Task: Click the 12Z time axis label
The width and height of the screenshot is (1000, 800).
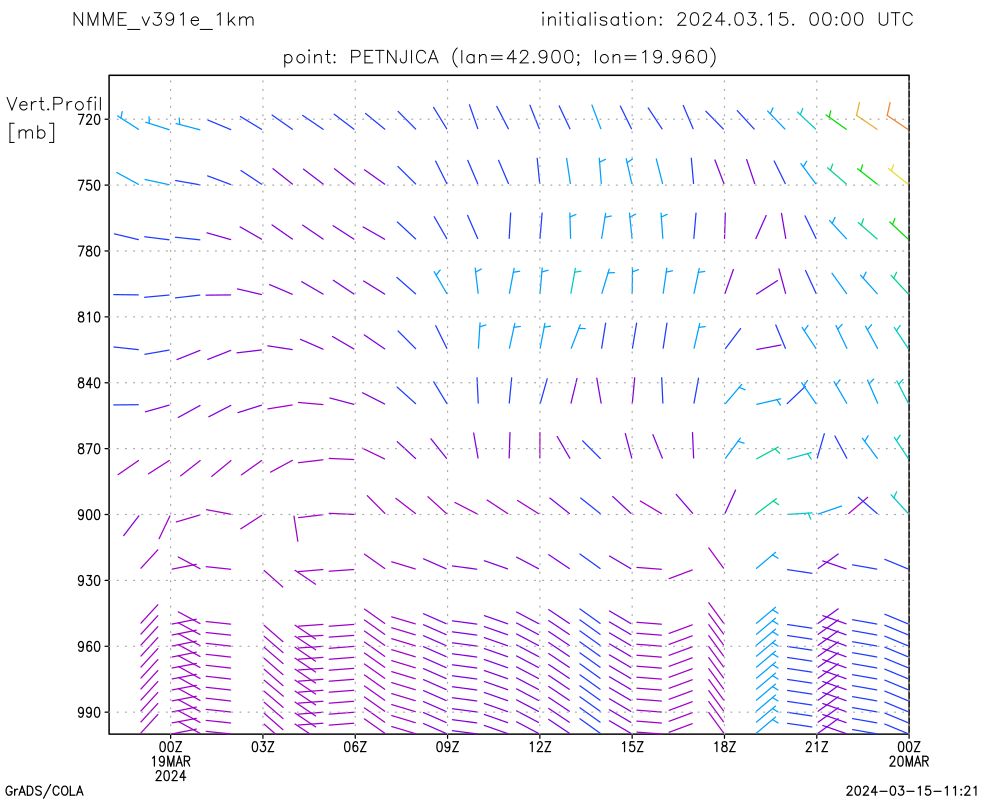Action: pyautogui.click(x=540, y=746)
